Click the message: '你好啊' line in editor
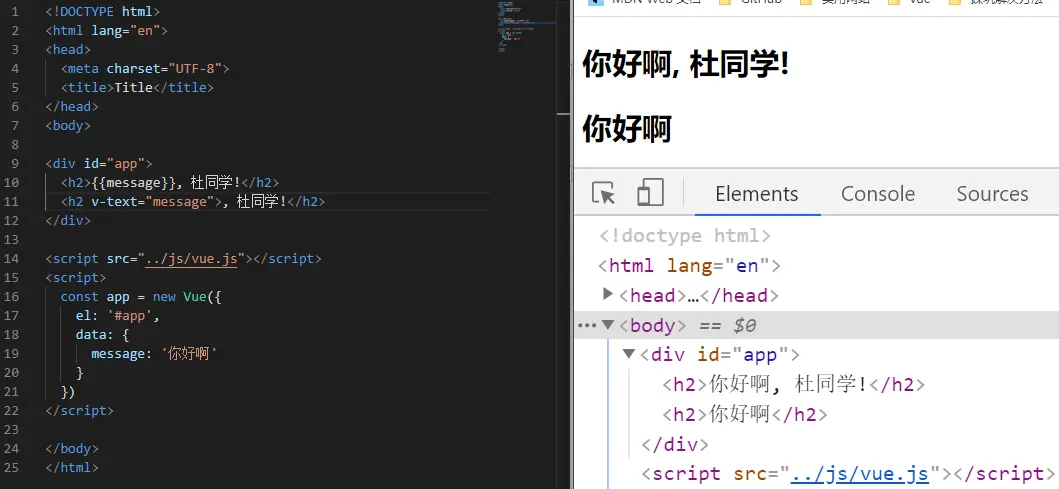 pyautogui.click(x=155, y=353)
